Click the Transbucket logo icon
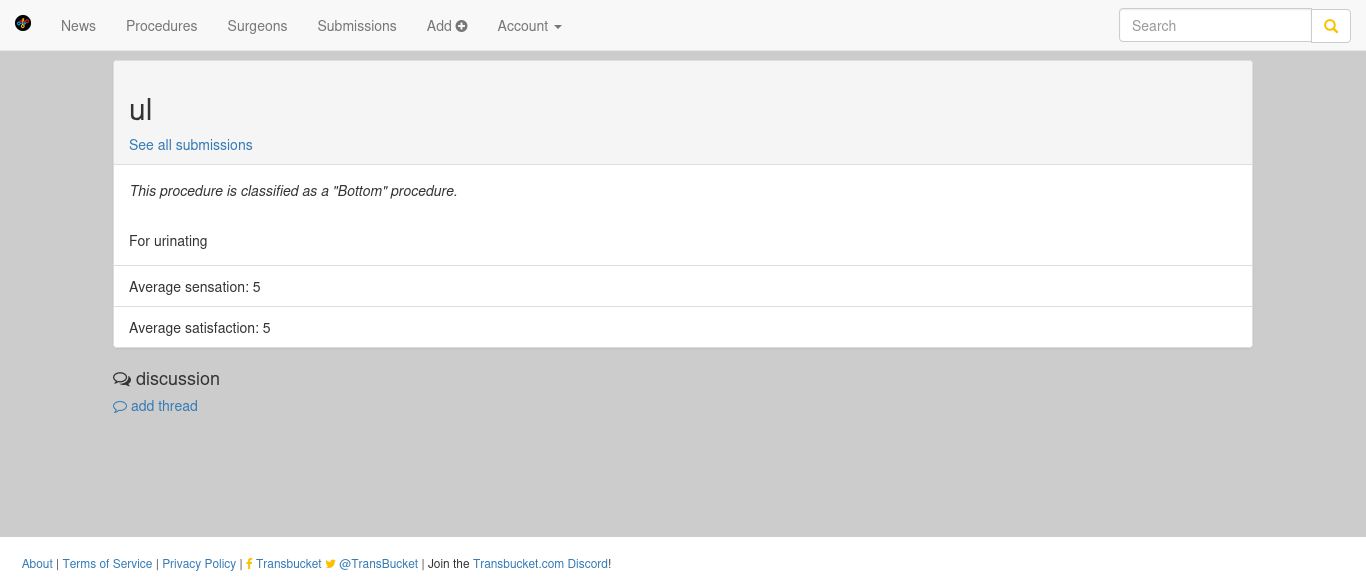The image size is (1366, 587). 23,23
